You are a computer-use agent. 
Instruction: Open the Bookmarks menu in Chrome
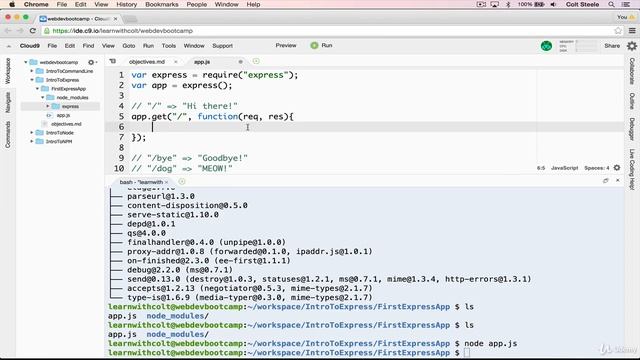click(x=162, y=4)
